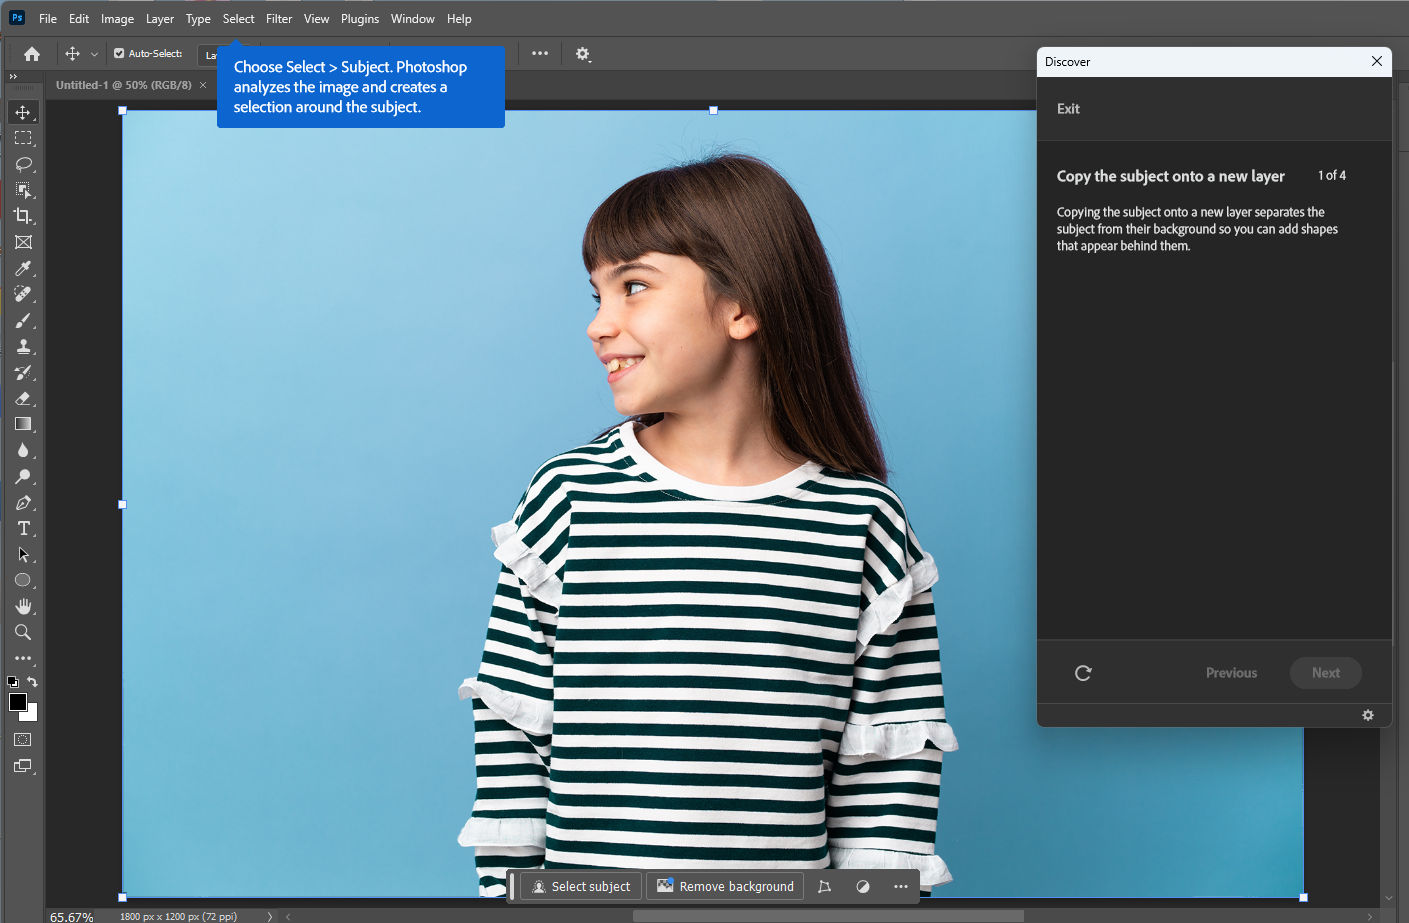The height and width of the screenshot is (923, 1409).
Task: Open the Move tool preset dropdown
Action: [x=94, y=54]
